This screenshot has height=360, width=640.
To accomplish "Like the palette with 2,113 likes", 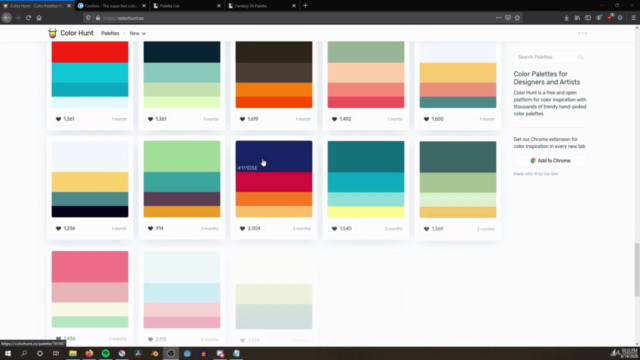I will click(x=157, y=339).
